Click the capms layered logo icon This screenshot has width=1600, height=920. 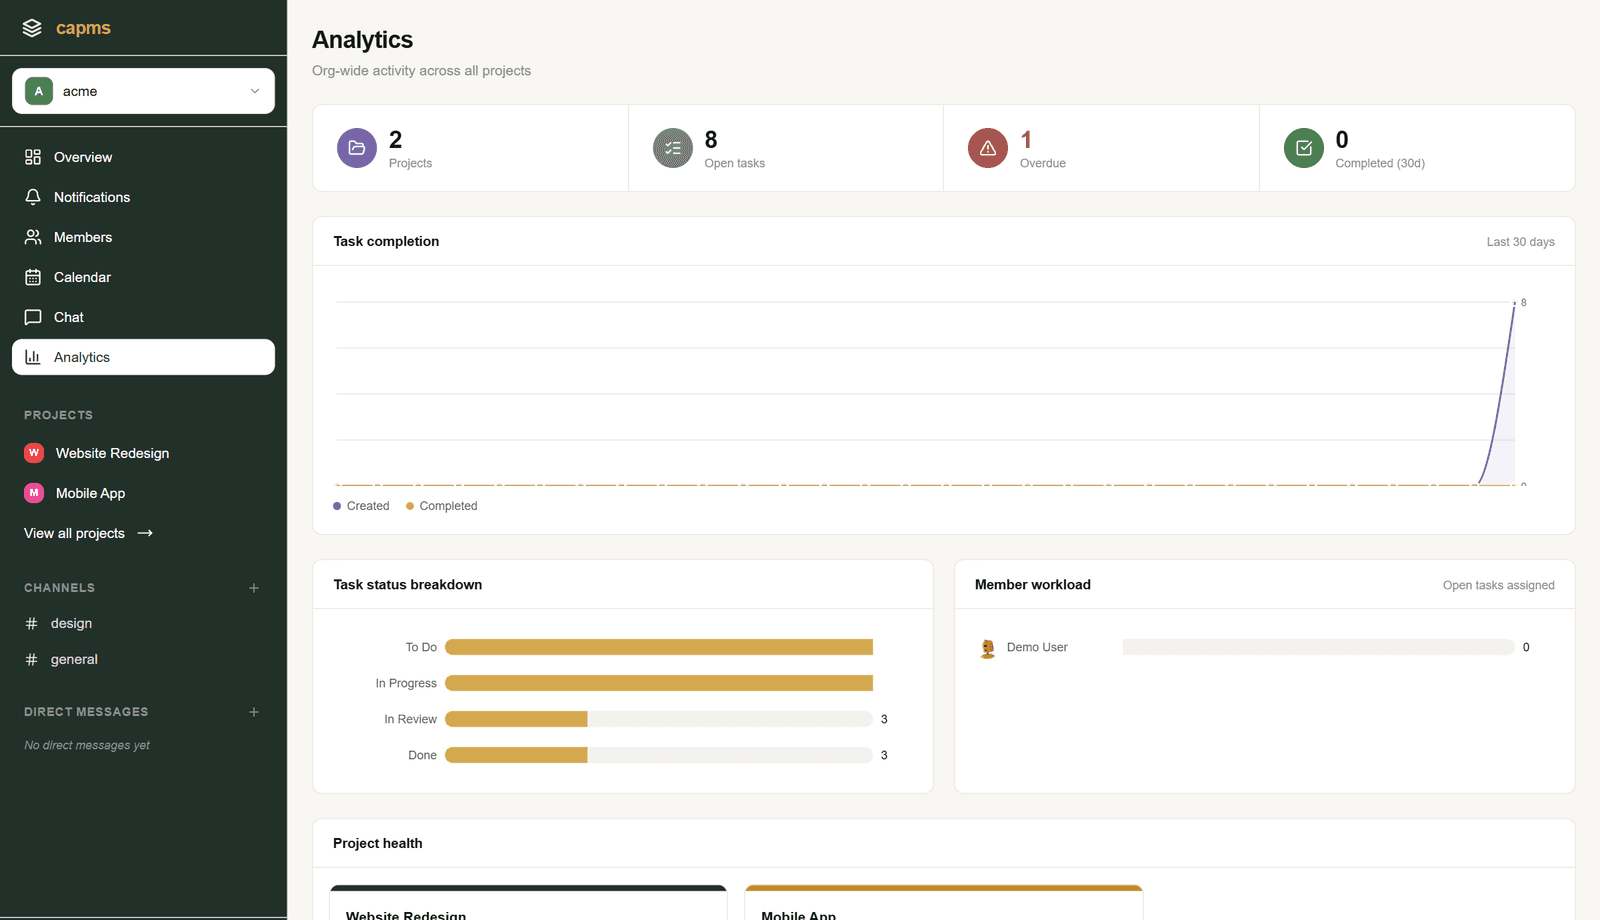(x=32, y=28)
